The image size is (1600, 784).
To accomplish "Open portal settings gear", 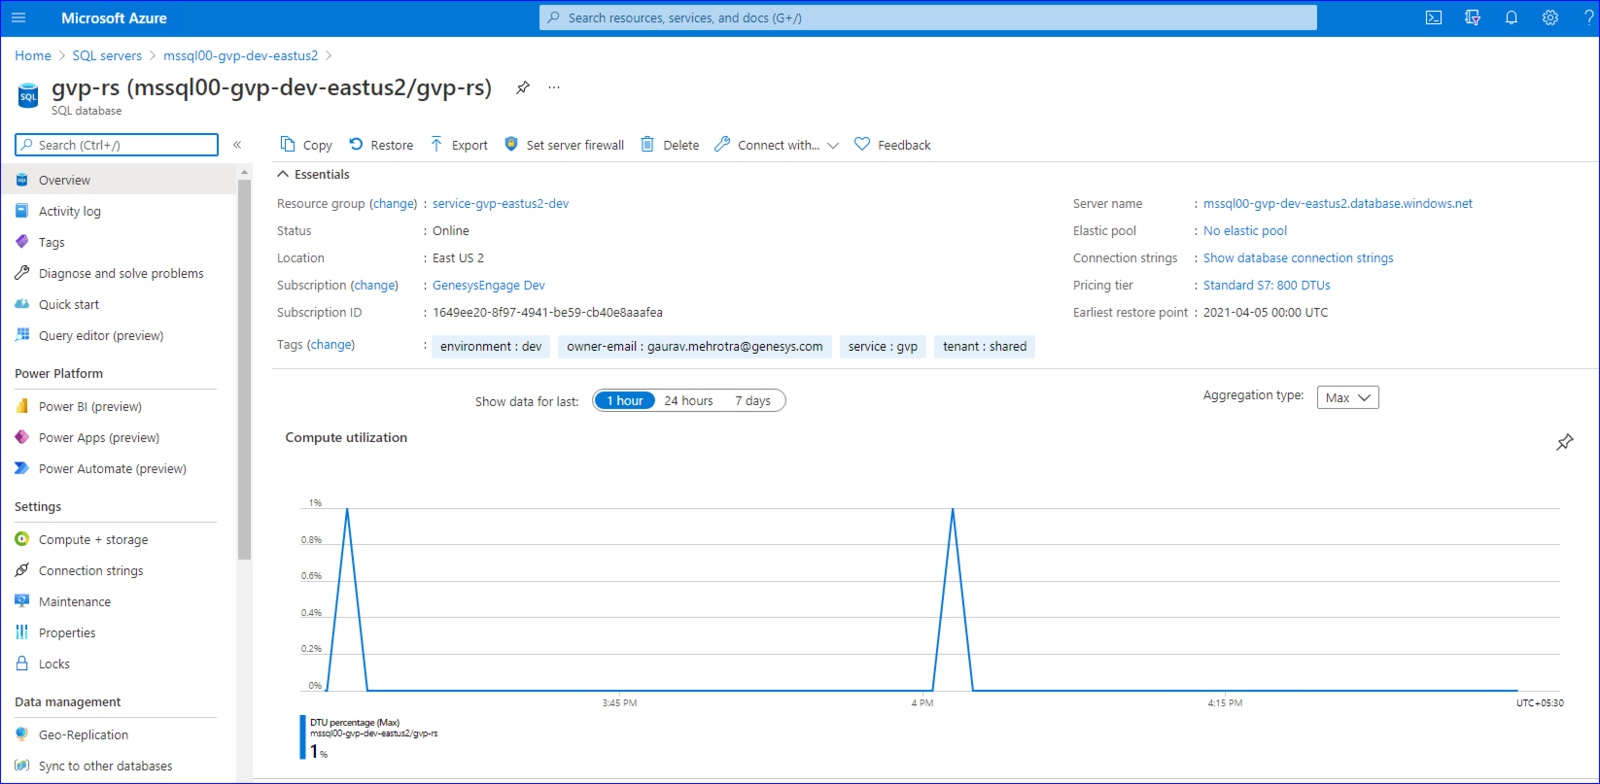I will coord(1550,18).
